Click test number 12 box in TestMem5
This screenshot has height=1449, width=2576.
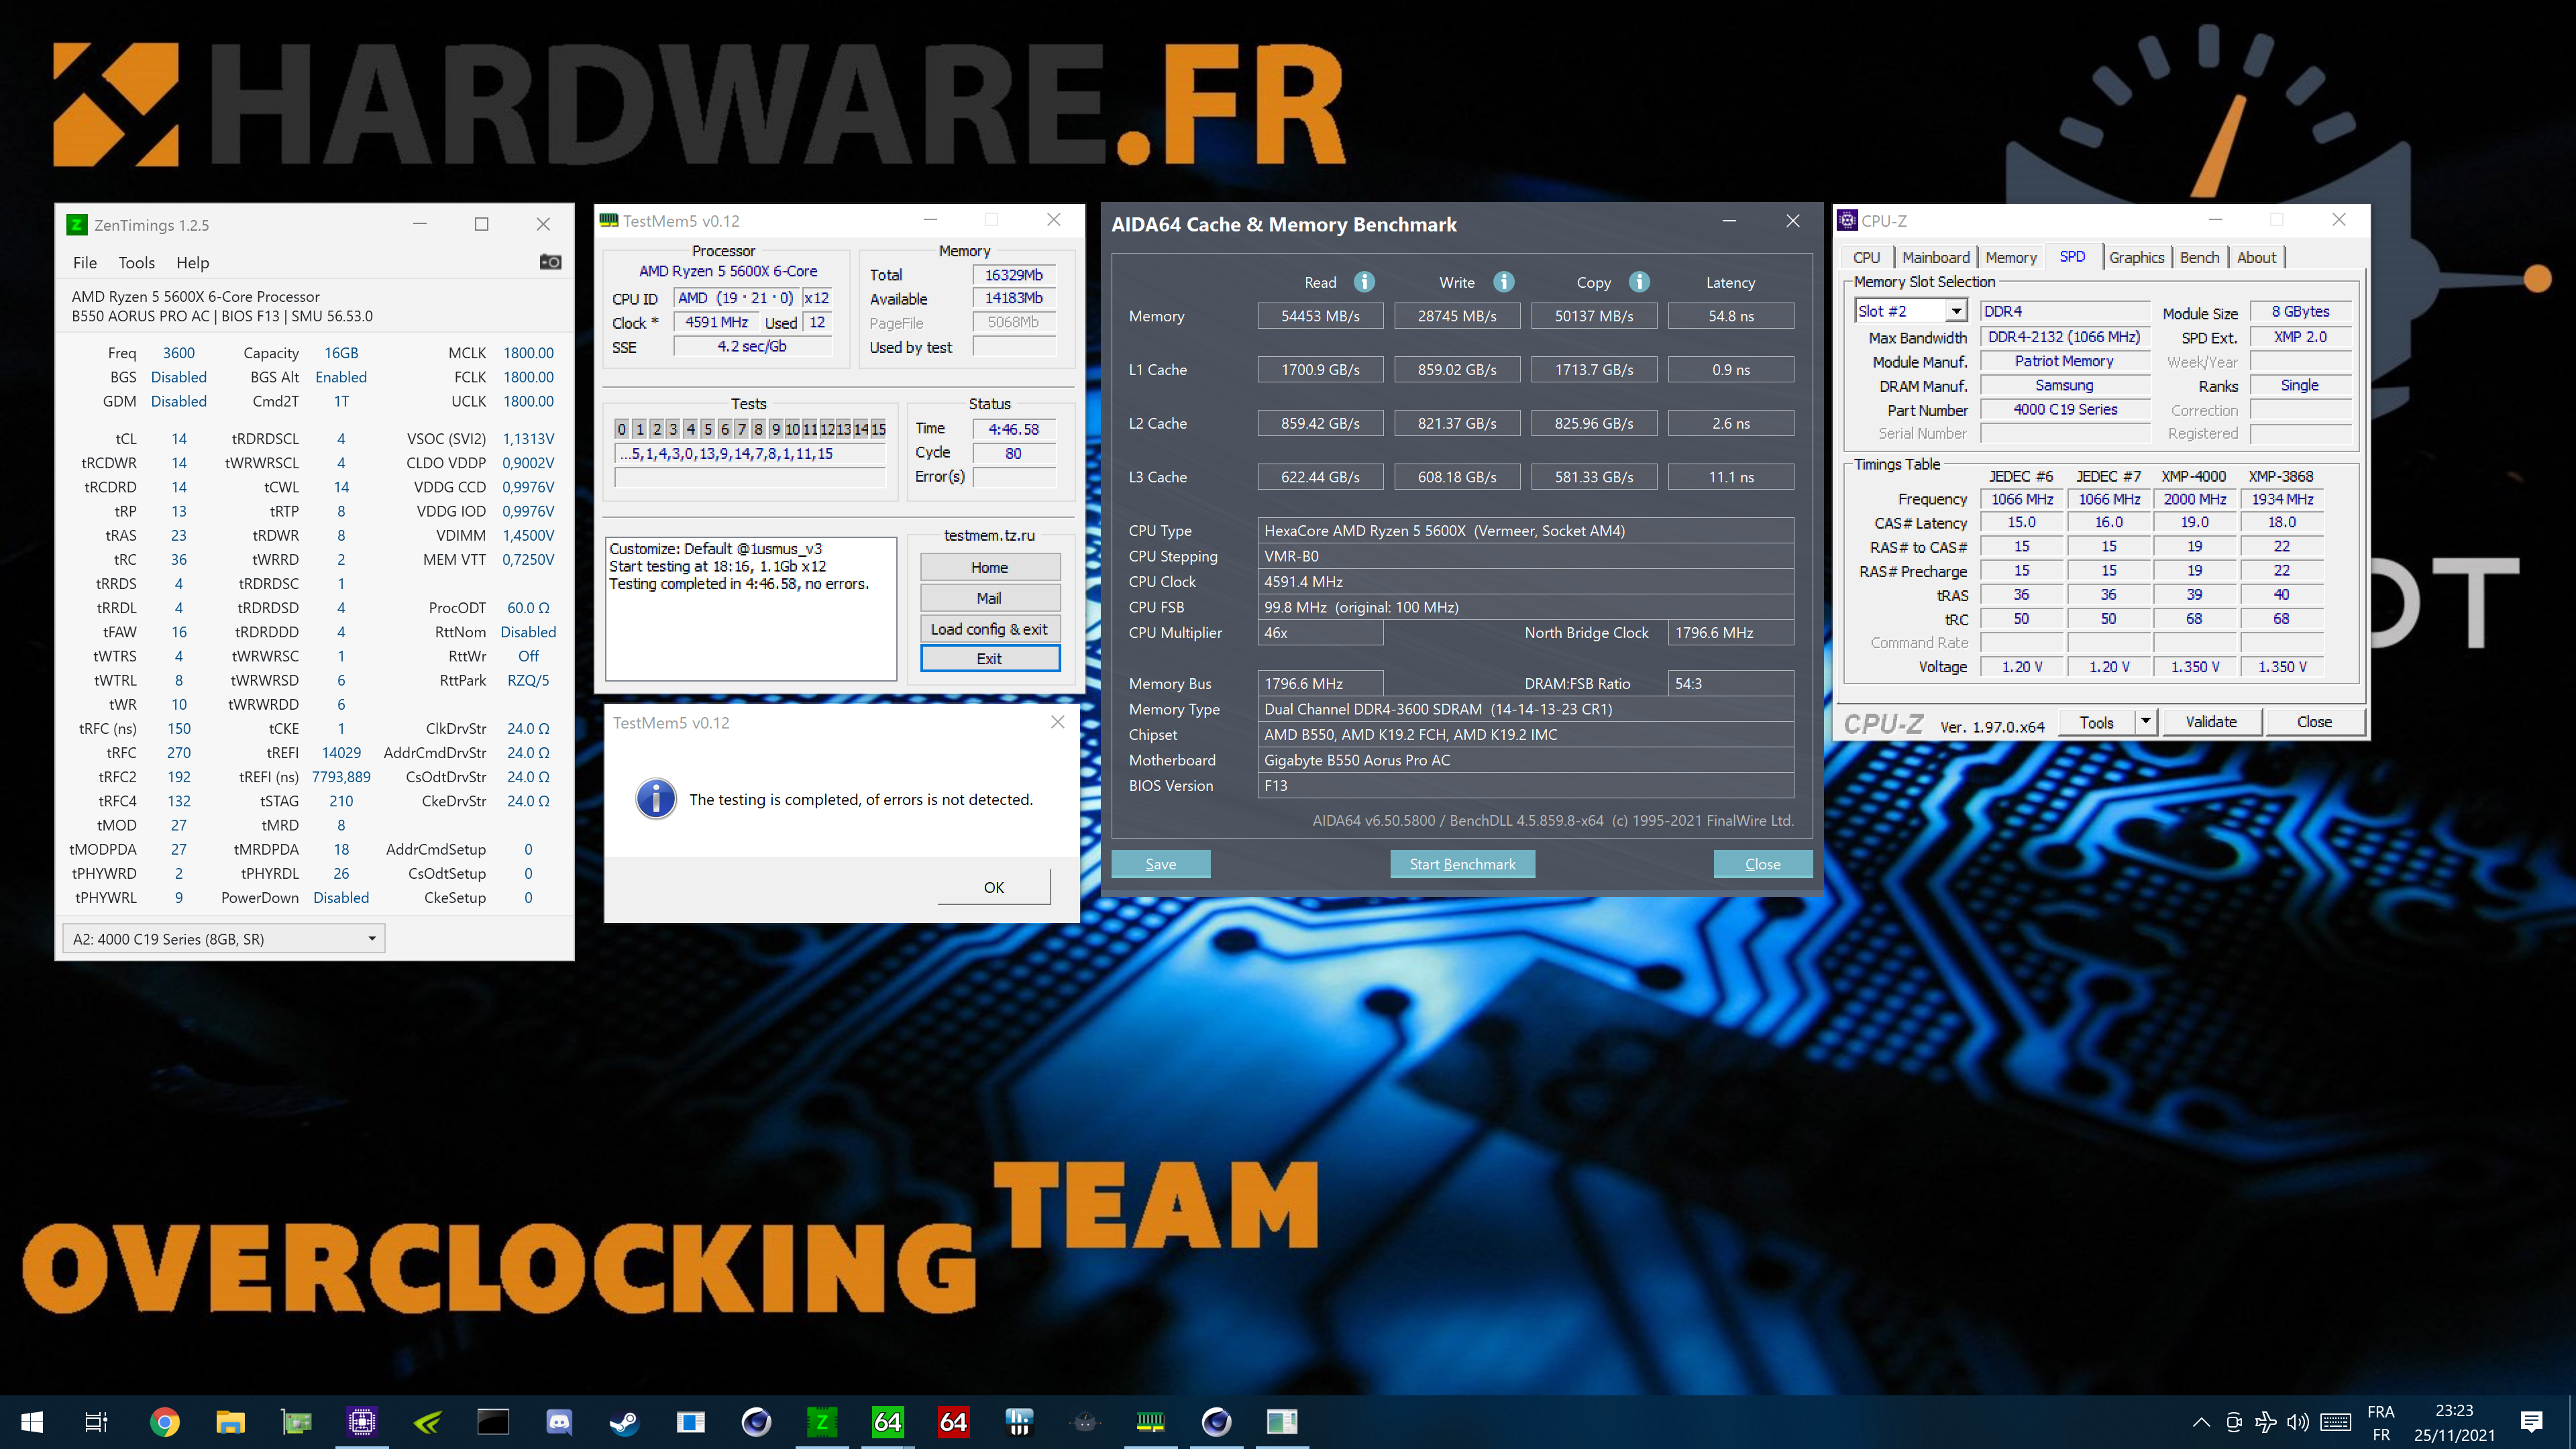pyautogui.click(x=827, y=429)
